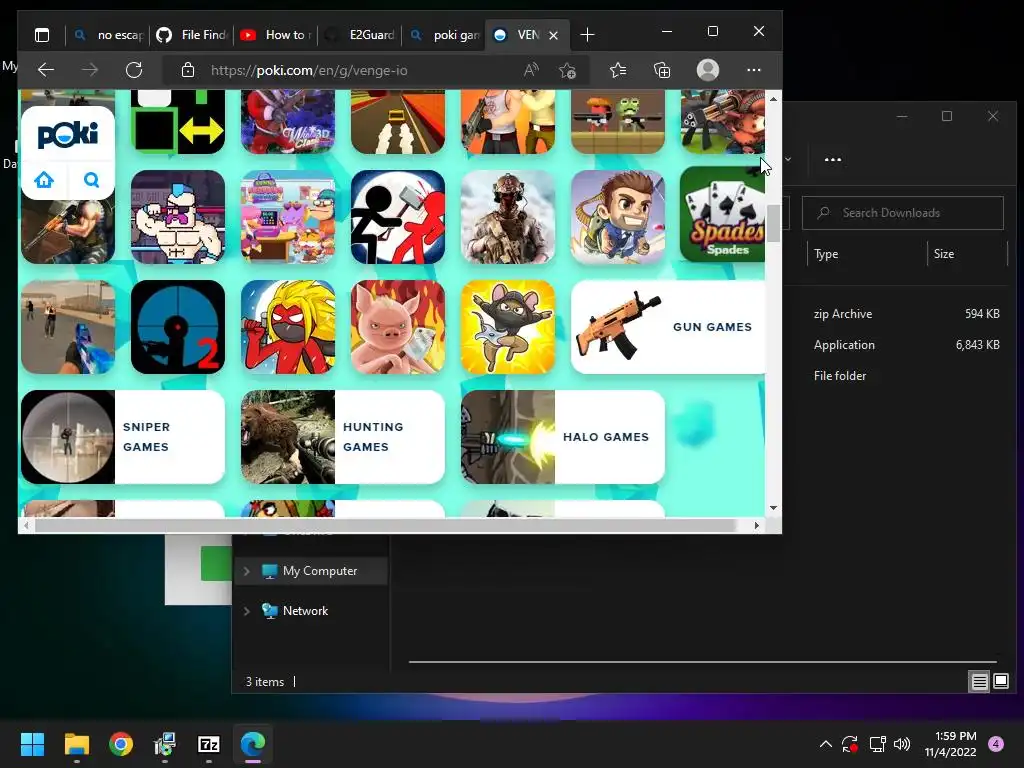1024x768 pixels.
Task: Open the yellow taxi road game thumbnail
Action: pyautogui.click(x=398, y=121)
